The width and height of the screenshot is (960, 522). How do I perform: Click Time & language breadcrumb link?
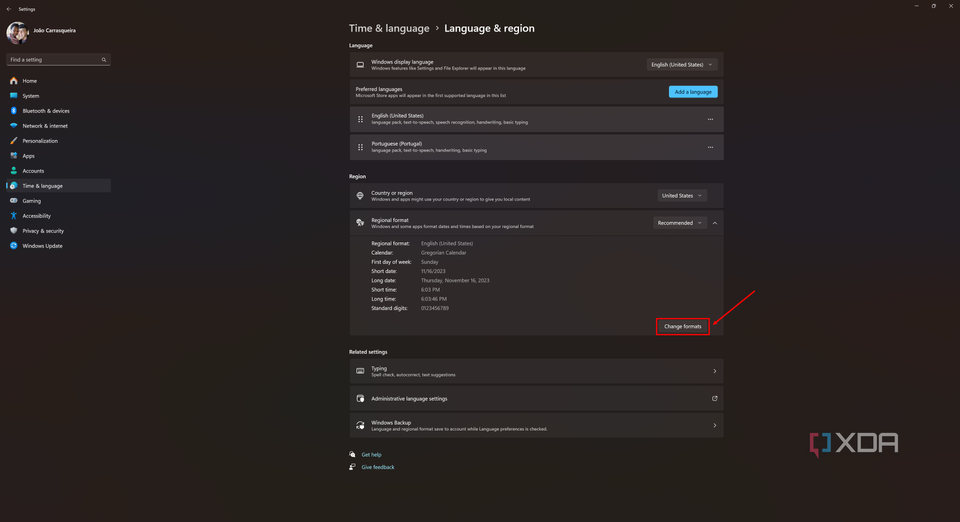tap(389, 28)
